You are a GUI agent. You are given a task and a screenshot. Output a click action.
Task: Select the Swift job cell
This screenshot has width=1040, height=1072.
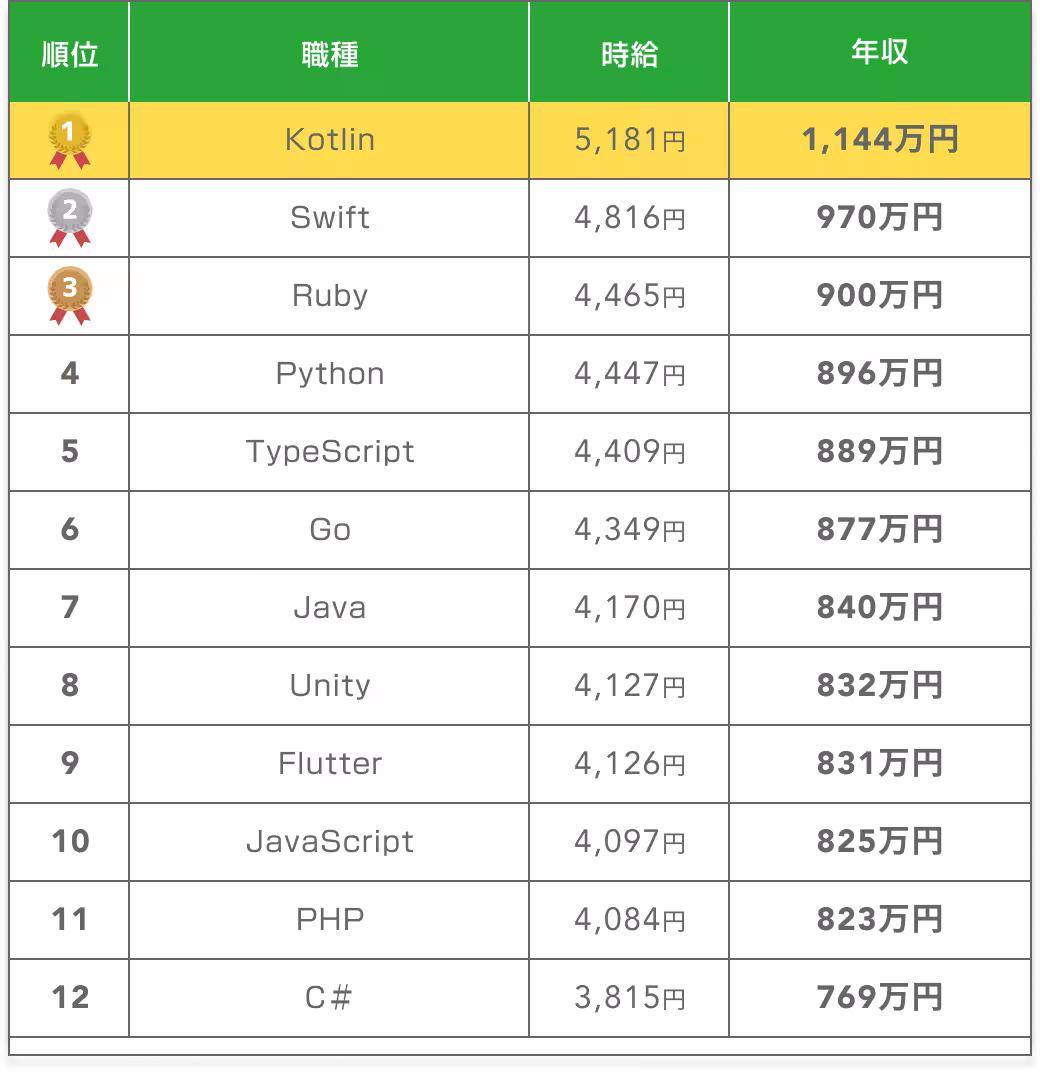(329, 218)
